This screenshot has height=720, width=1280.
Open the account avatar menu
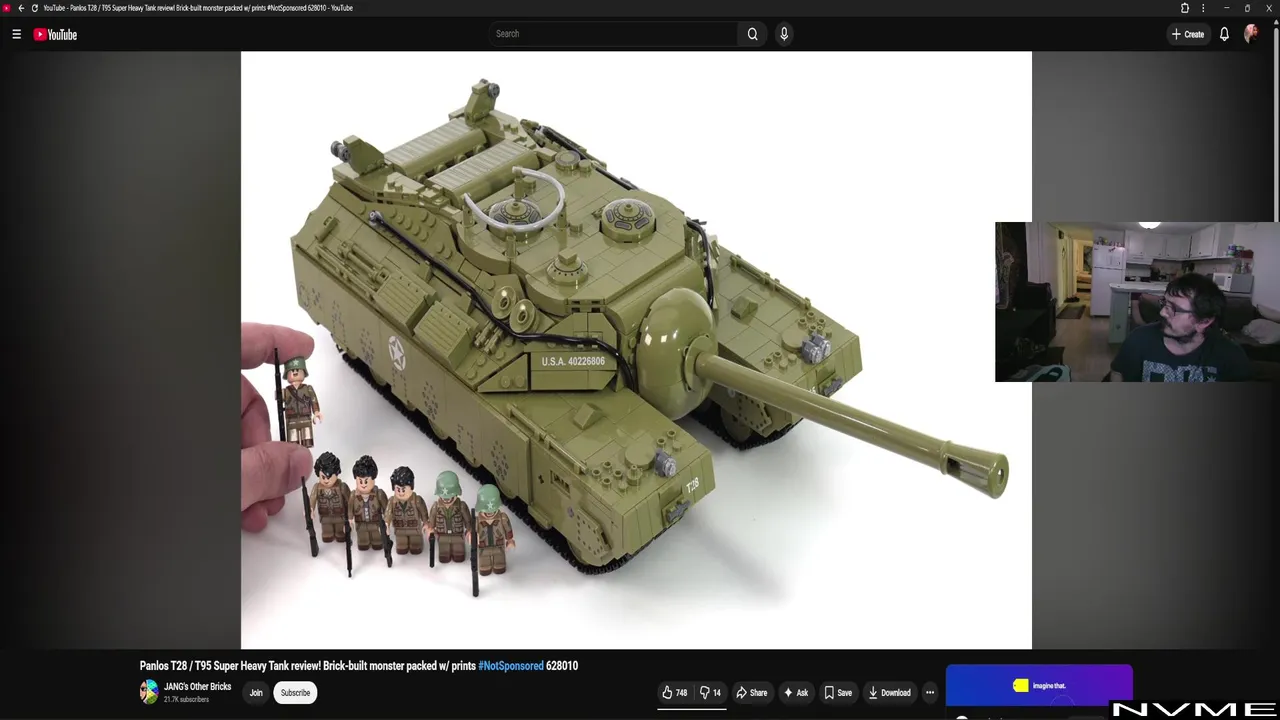(x=1251, y=34)
